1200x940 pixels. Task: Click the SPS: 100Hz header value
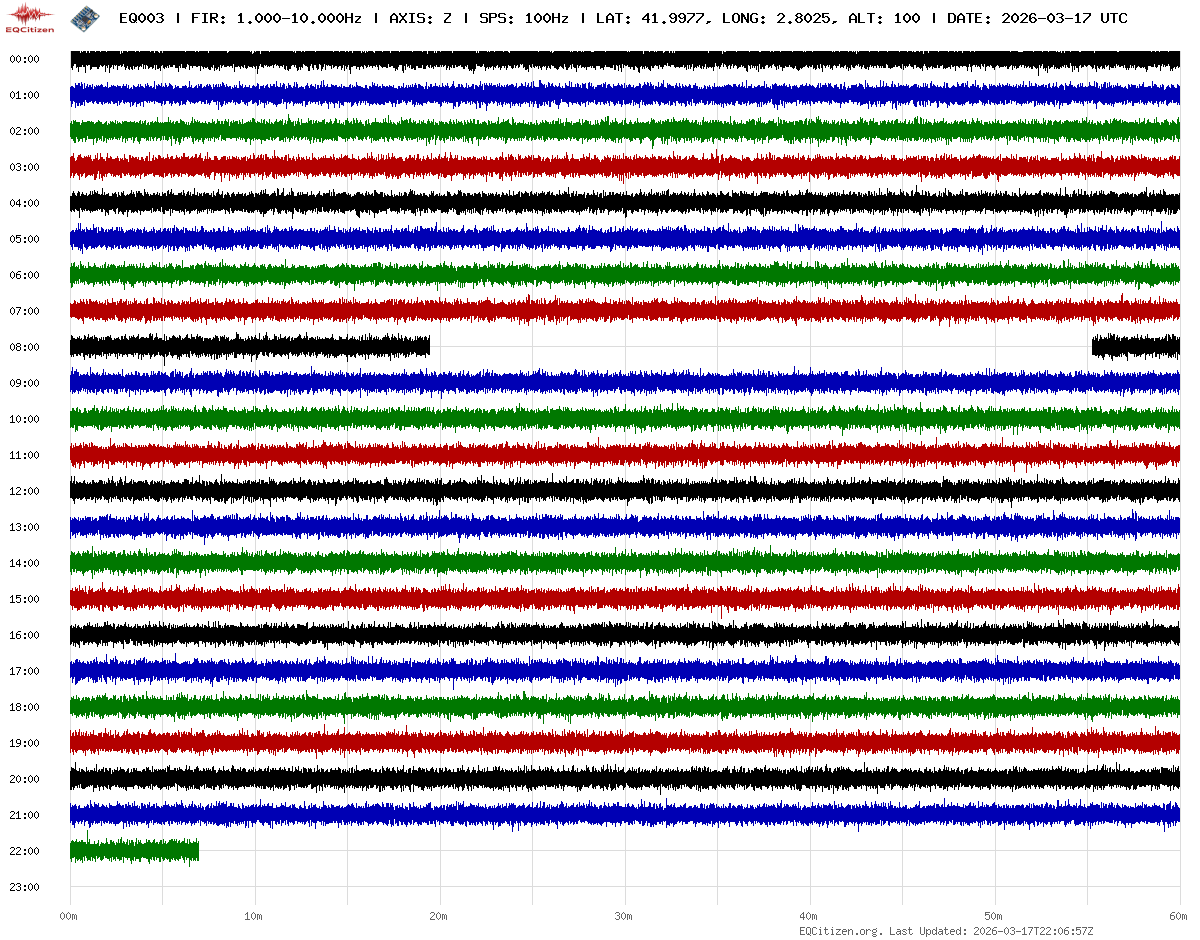524,19
